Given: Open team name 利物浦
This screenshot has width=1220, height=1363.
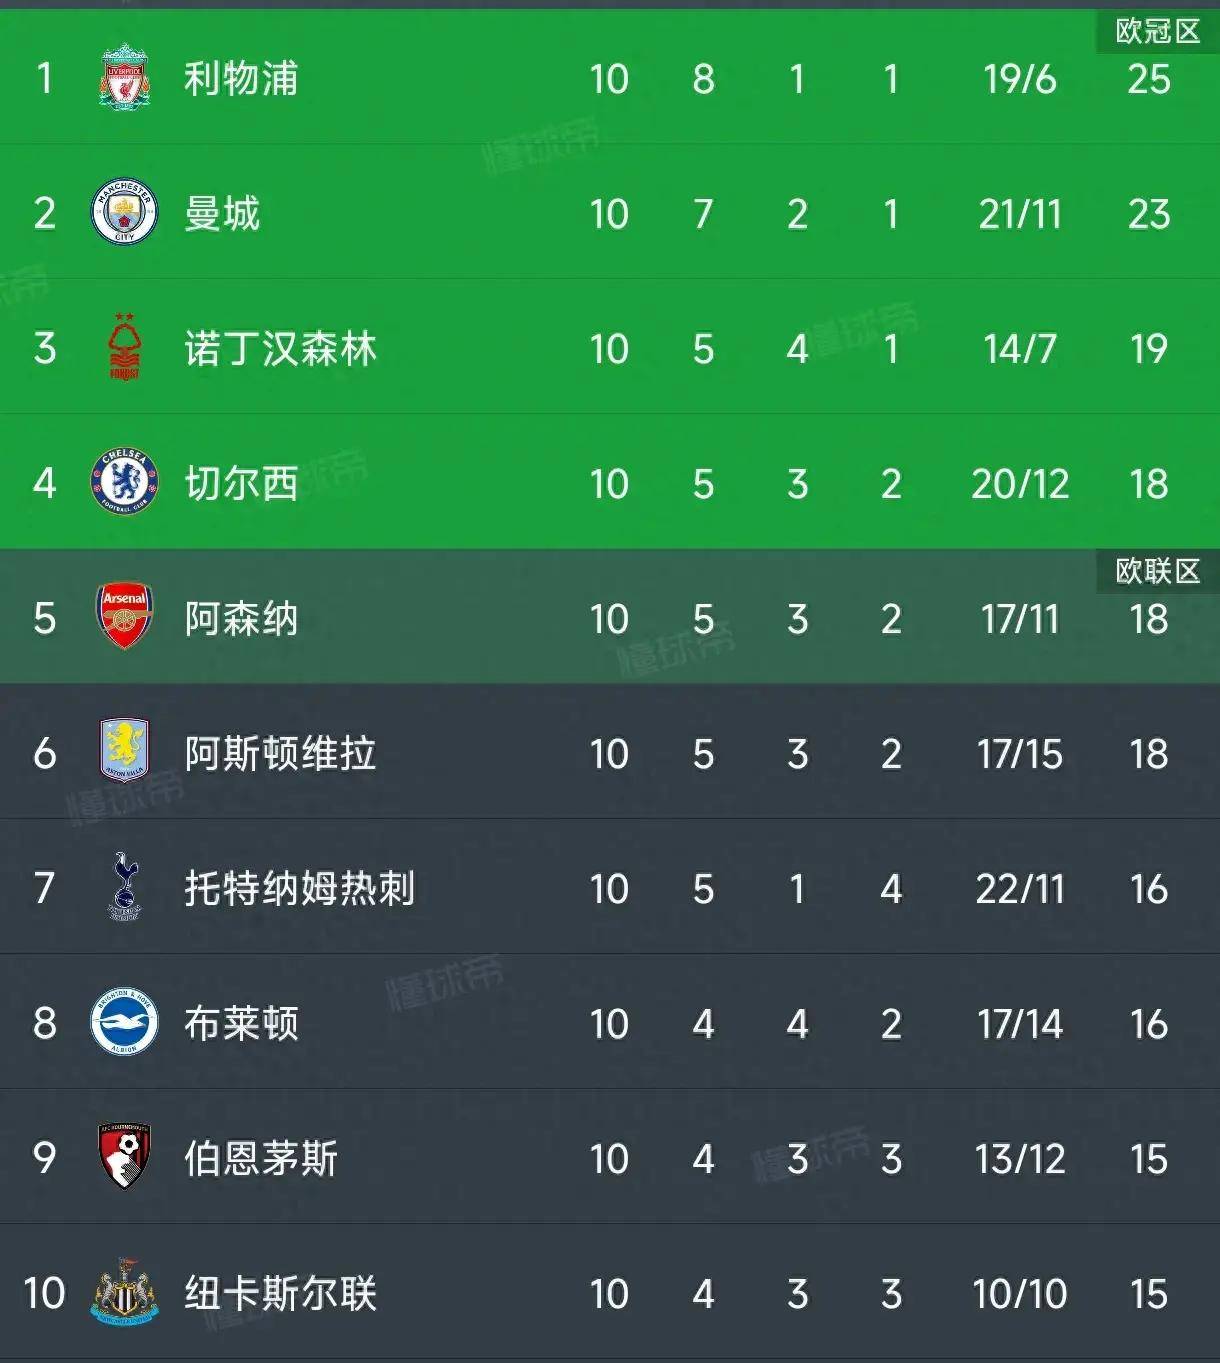Looking at the screenshot, I should 241,78.
